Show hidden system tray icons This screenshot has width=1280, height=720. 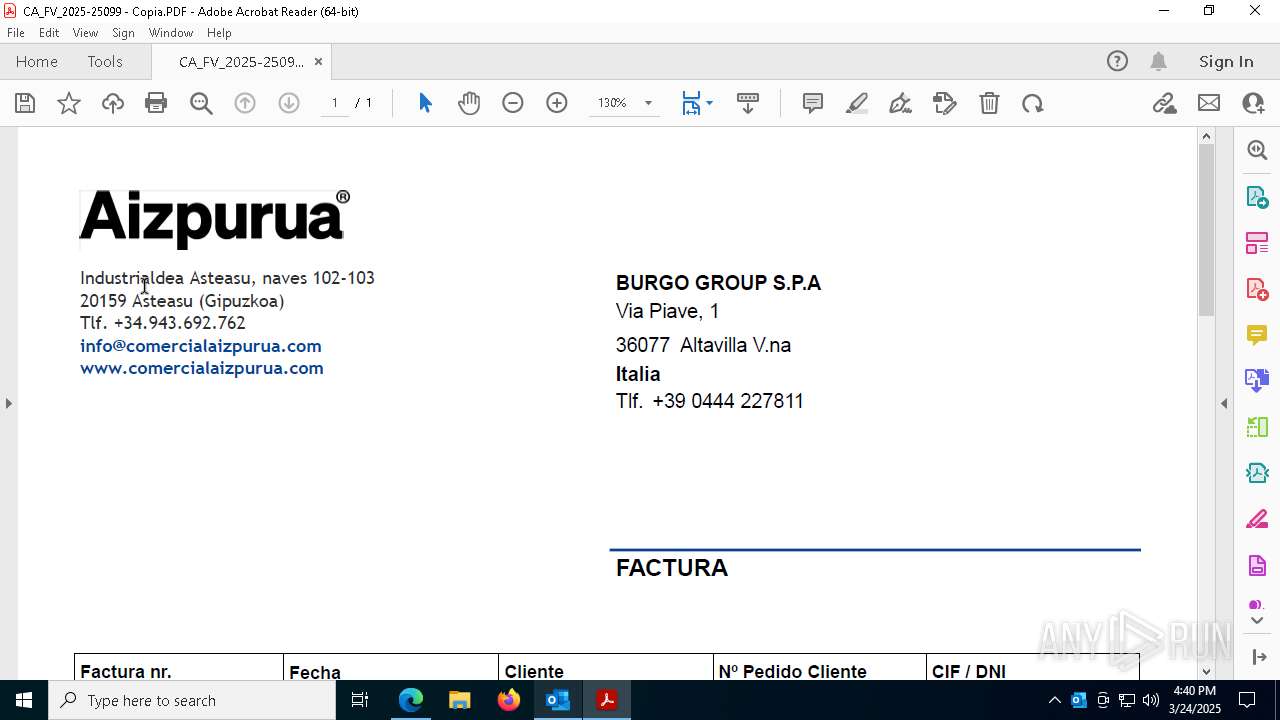click(x=1054, y=700)
